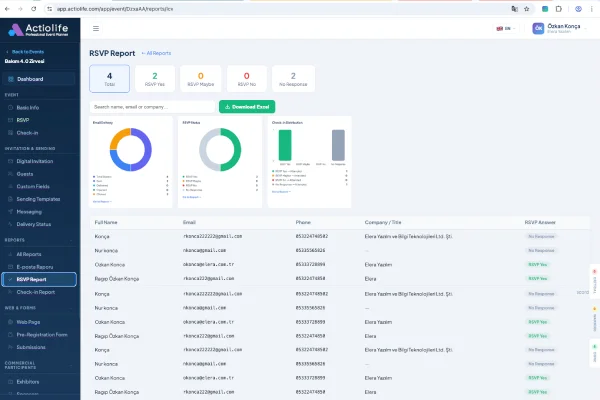Click the Messaging sidebar icon
The height and width of the screenshot is (400, 600).
pos(9,211)
